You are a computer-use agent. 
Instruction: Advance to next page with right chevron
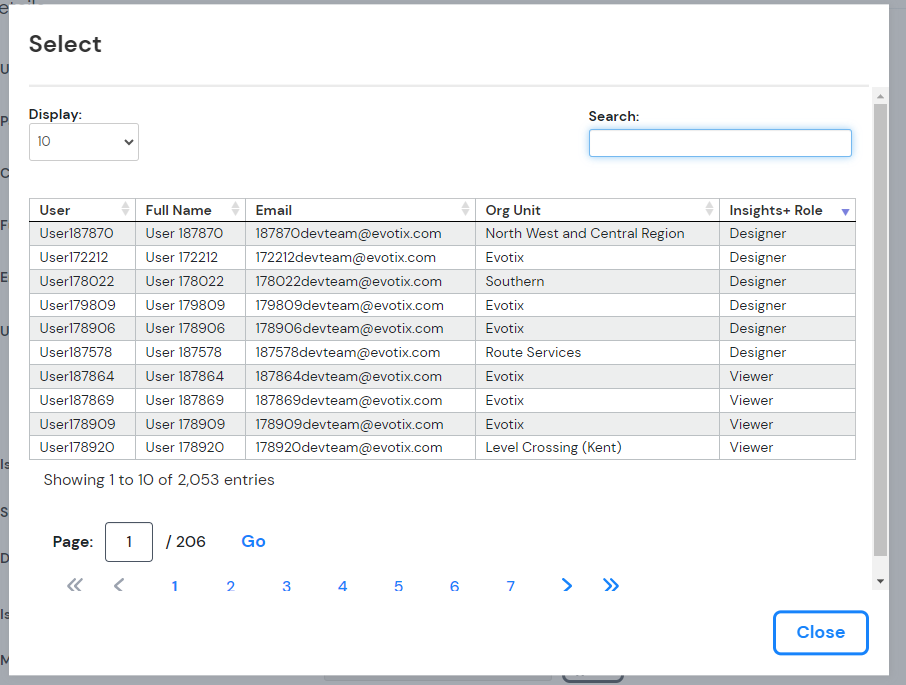pyautogui.click(x=567, y=585)
